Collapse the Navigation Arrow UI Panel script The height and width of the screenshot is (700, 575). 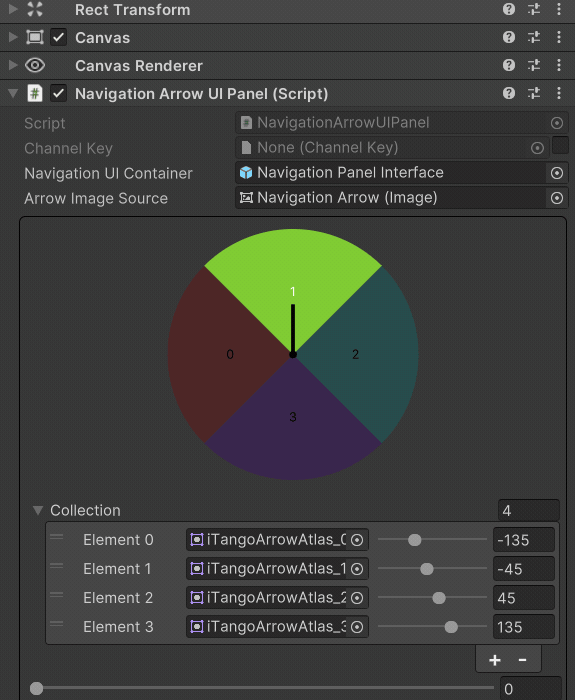tap(13, 93)
